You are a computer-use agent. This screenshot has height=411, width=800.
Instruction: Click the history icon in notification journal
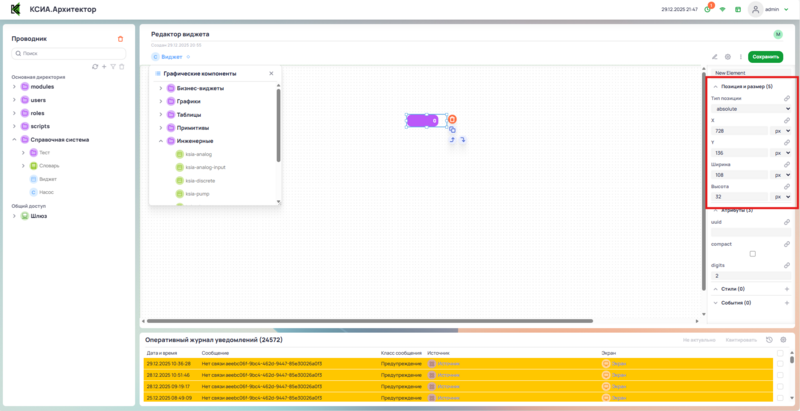tap(769, 340)
